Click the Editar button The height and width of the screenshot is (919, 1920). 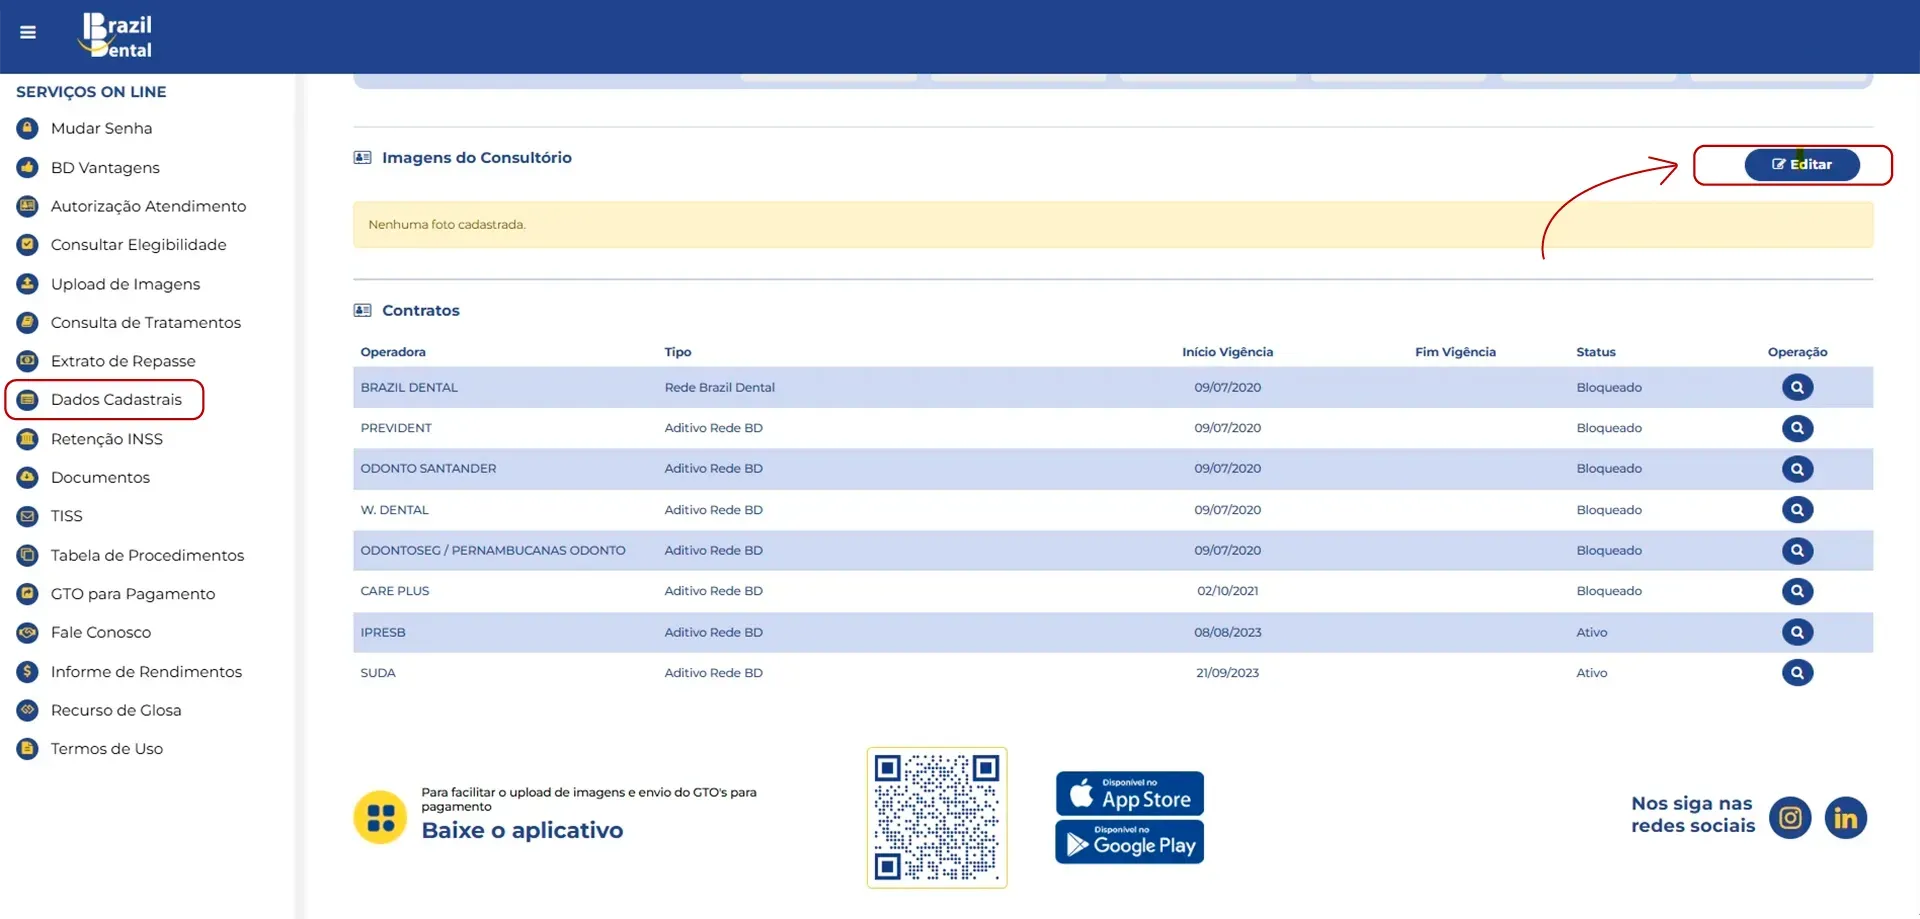[1801, 165]
